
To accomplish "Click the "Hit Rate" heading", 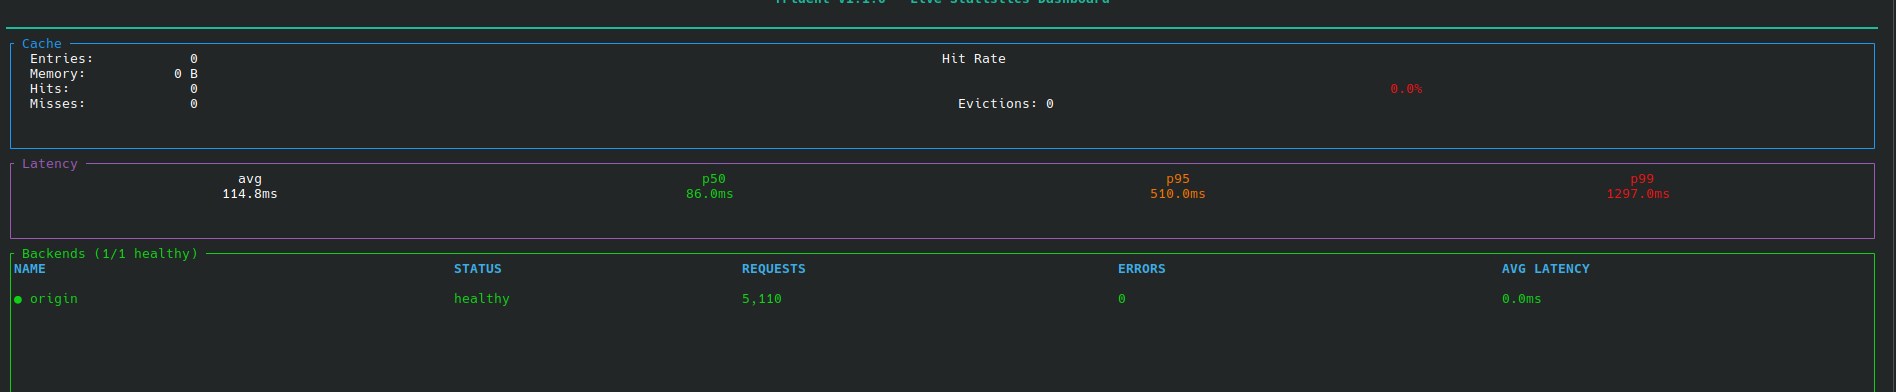I will 974,59.
